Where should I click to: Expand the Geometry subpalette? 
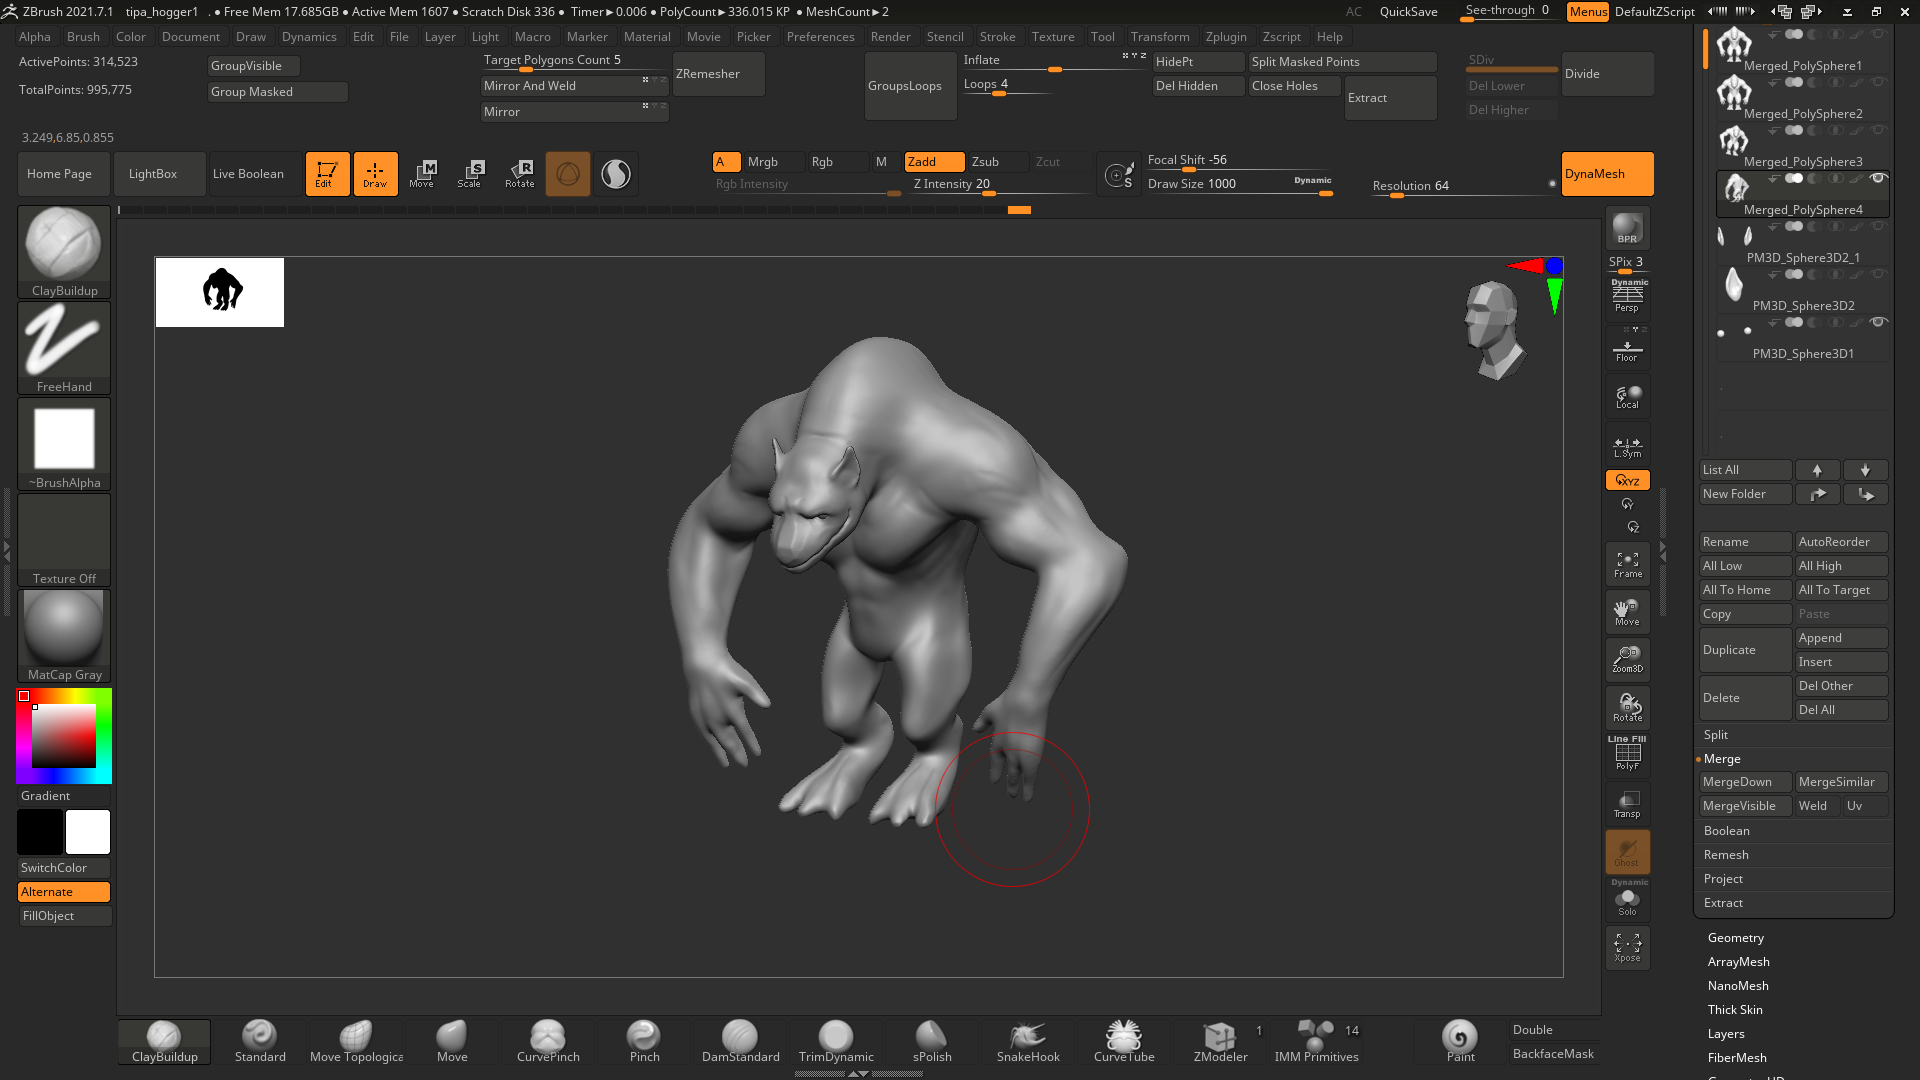pyautogui.click(x=1736, y=938)
